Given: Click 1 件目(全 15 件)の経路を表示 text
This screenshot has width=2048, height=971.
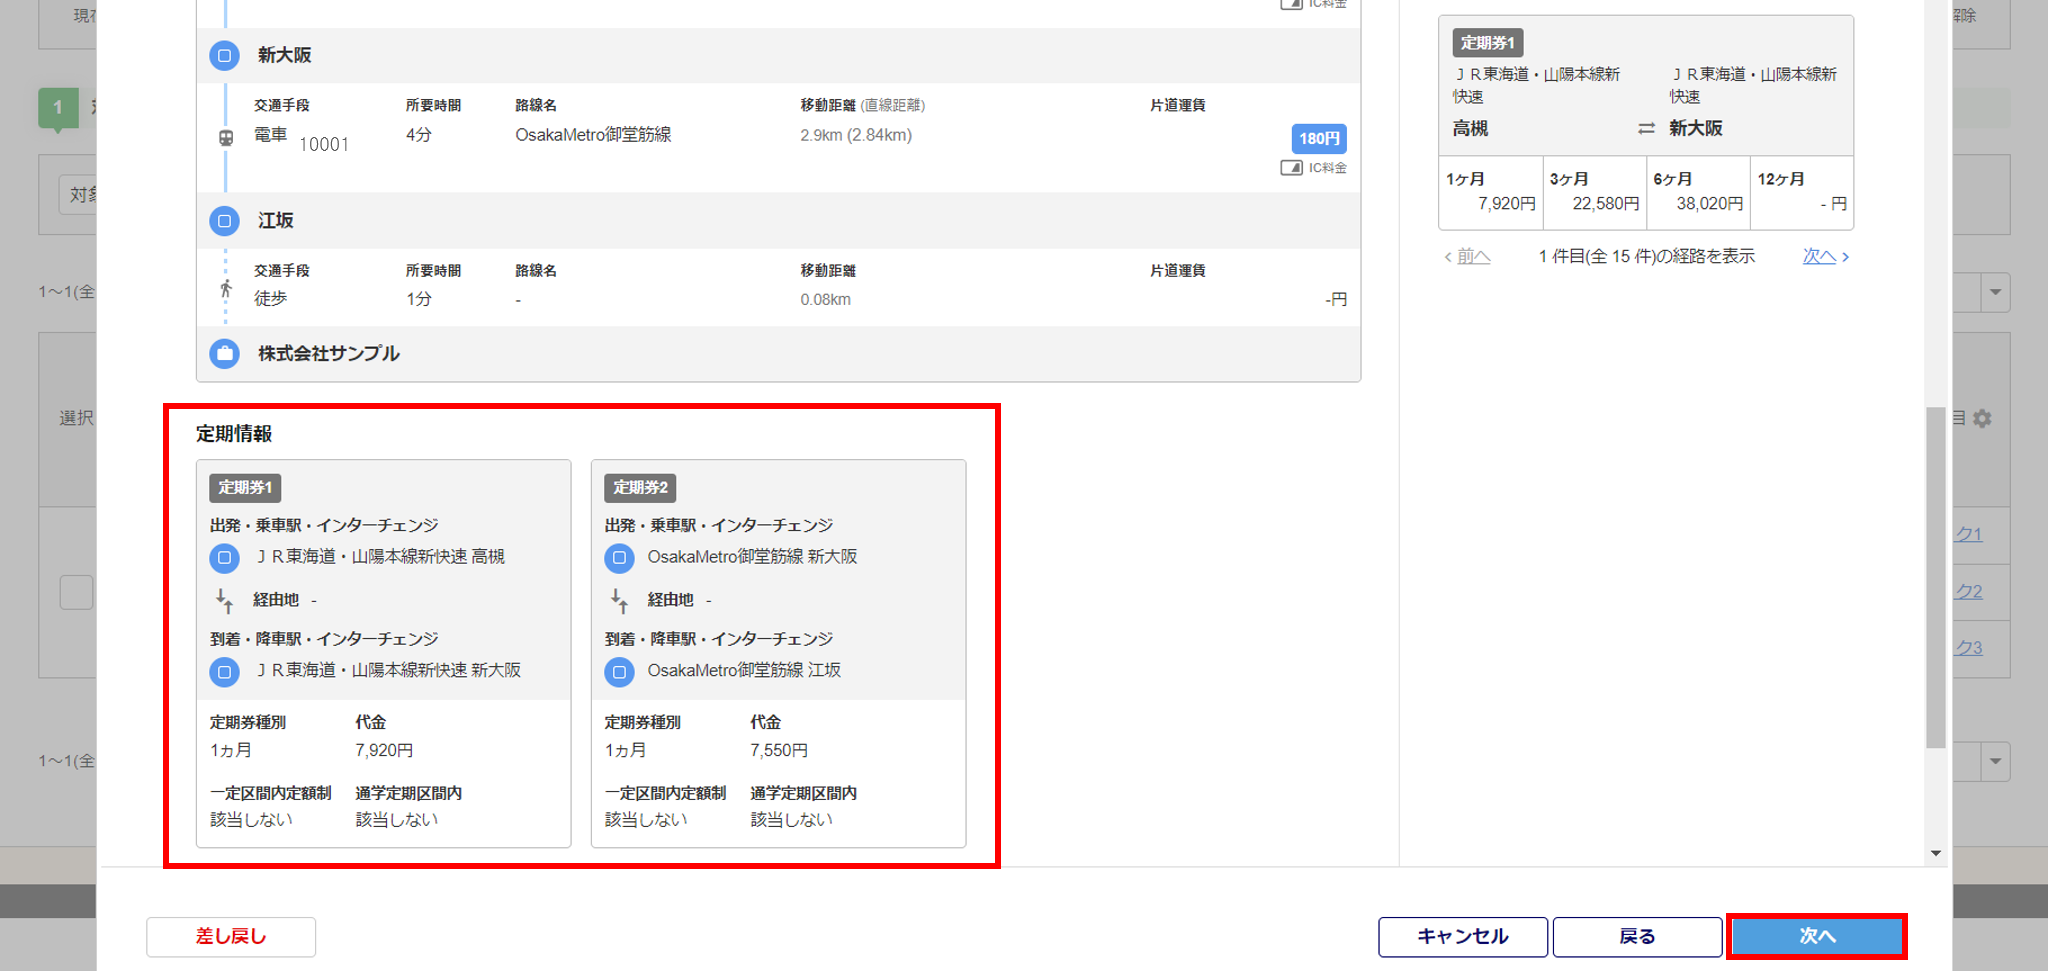Looking at the screenshot, I should click(1647, 257).
